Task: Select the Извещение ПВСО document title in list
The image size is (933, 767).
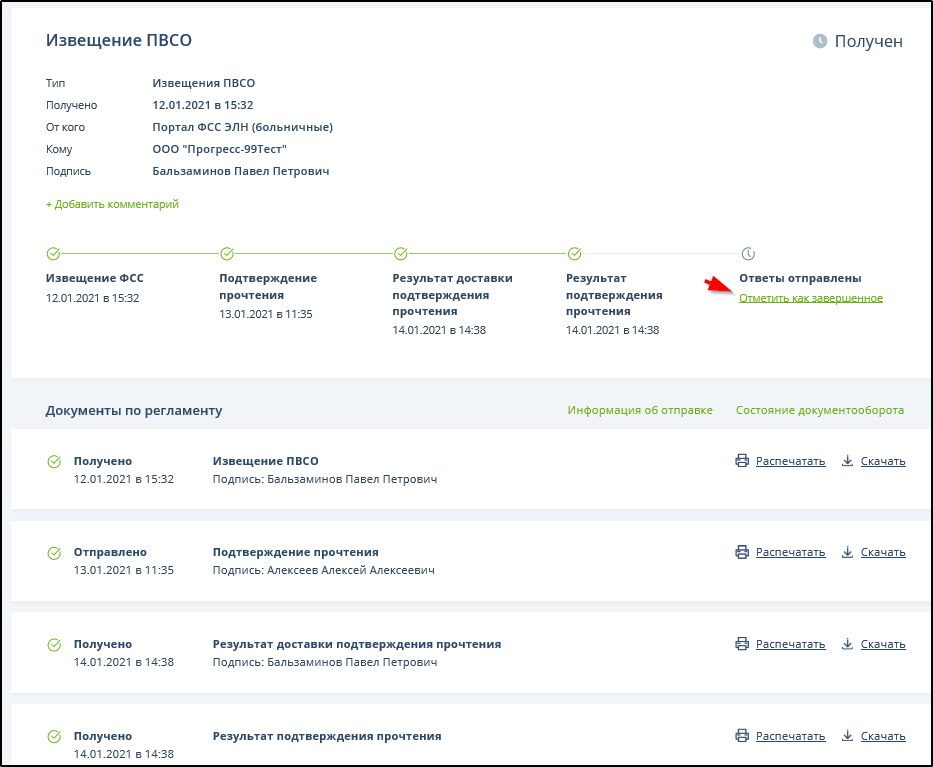Action: (x=266, y=461)
